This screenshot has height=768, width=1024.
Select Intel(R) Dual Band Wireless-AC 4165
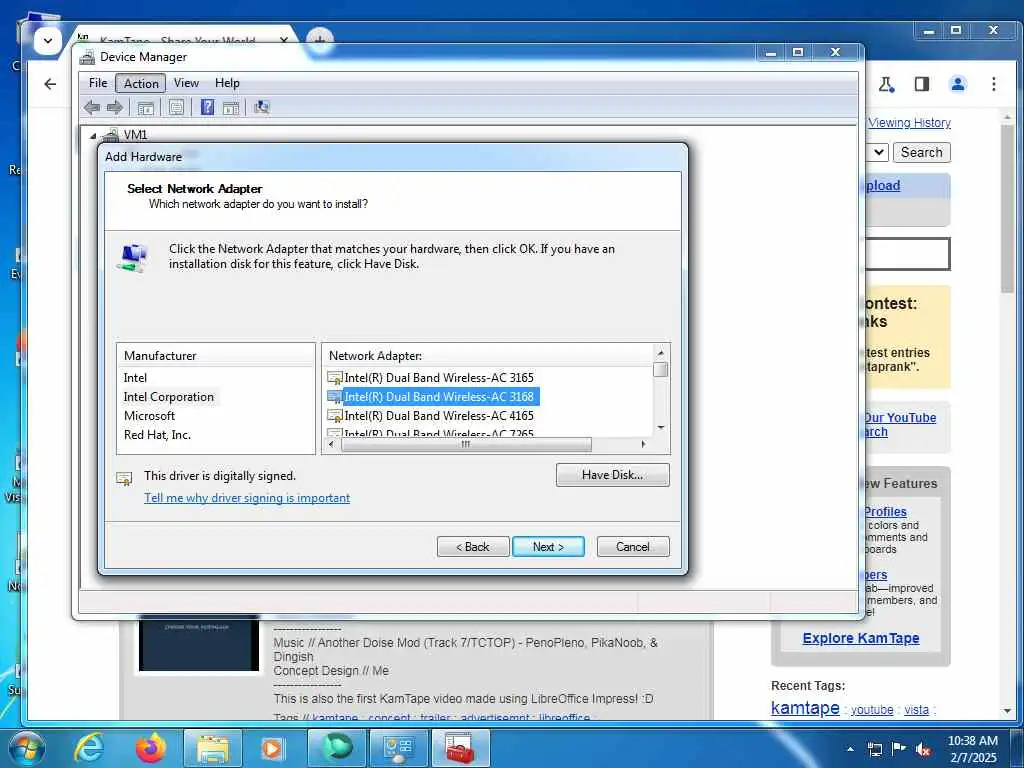[x=438, y=415]
